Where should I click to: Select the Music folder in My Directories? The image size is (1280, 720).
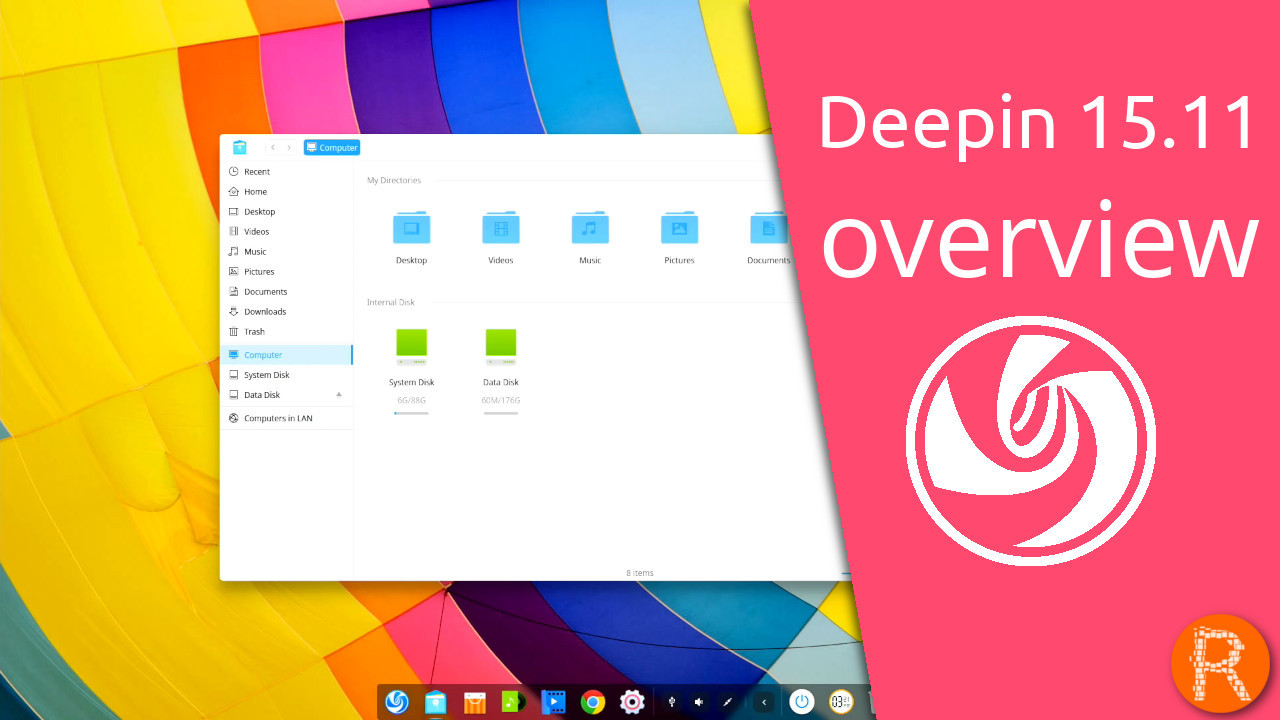pyautogui.click(x=590, y=229)
